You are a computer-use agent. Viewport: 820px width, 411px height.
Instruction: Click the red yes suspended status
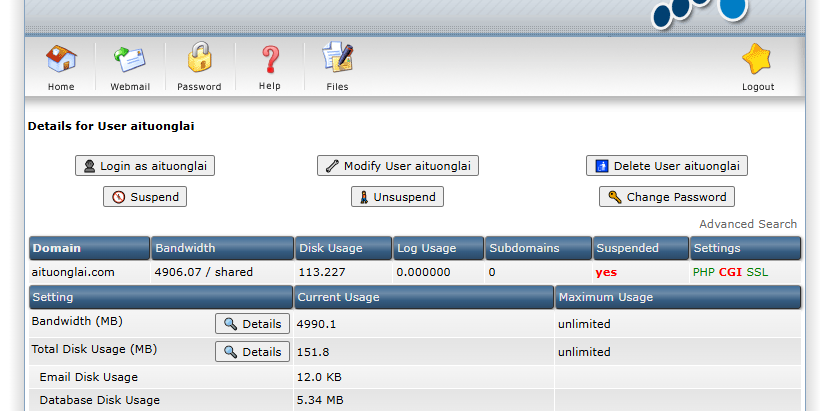(x=606, y=272)
